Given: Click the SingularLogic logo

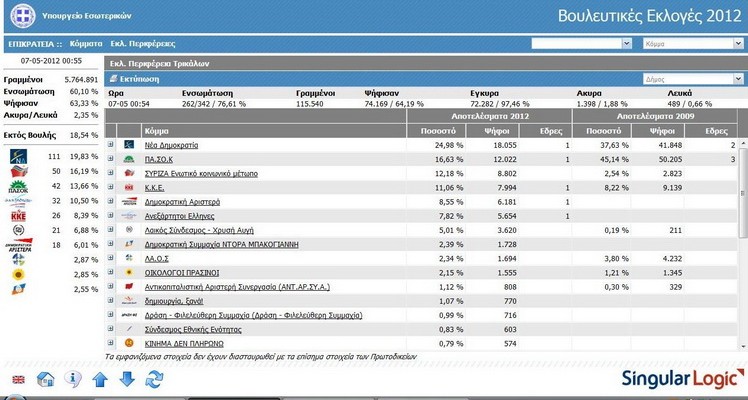Looking at the screenshot, I should click(683, 379).
